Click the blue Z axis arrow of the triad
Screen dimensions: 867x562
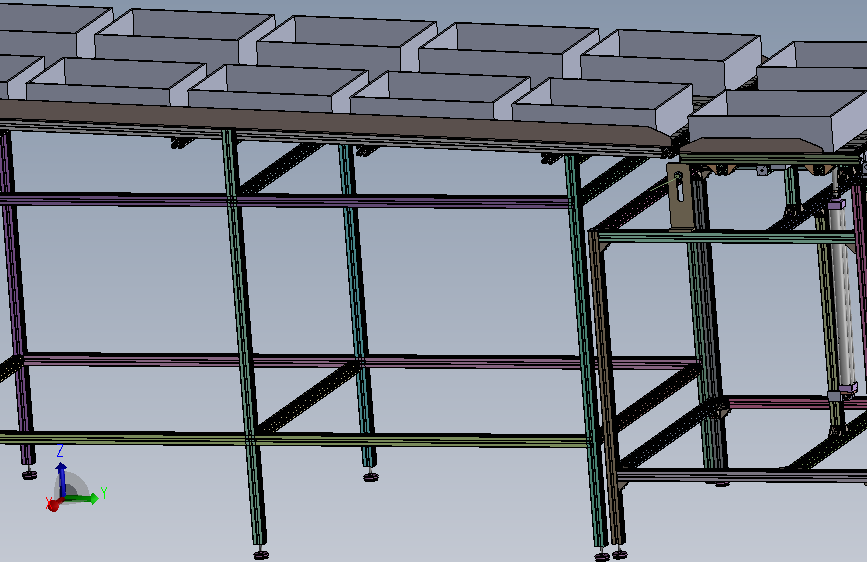coord(61,480)
